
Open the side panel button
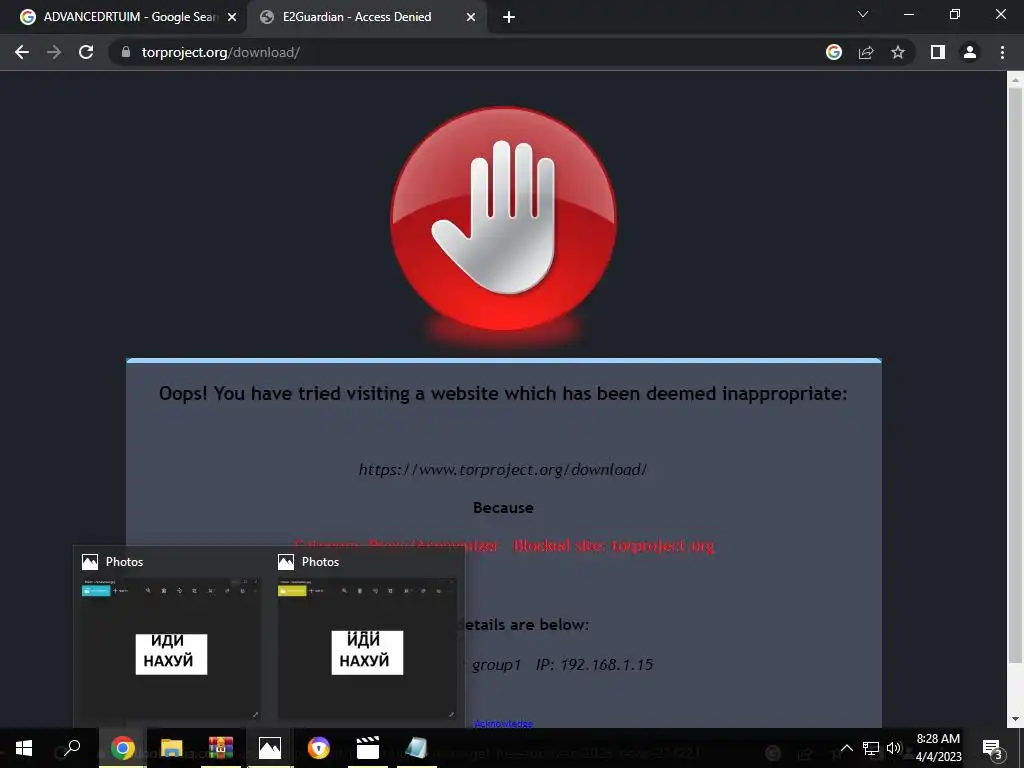pyautogui.click(x=938, y=52)
